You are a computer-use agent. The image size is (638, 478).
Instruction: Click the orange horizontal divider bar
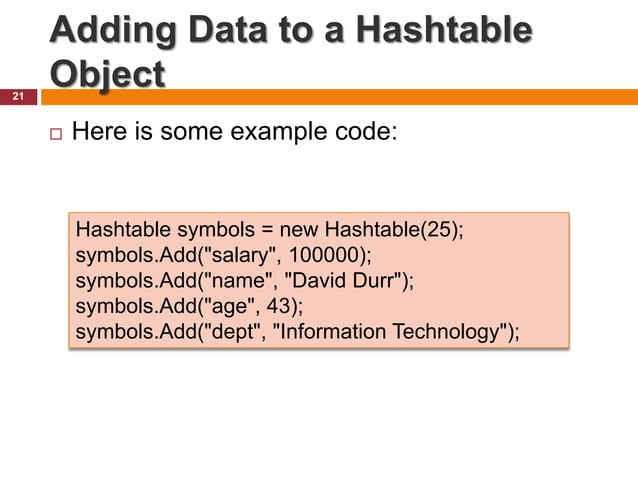click(x=339, y=97)
